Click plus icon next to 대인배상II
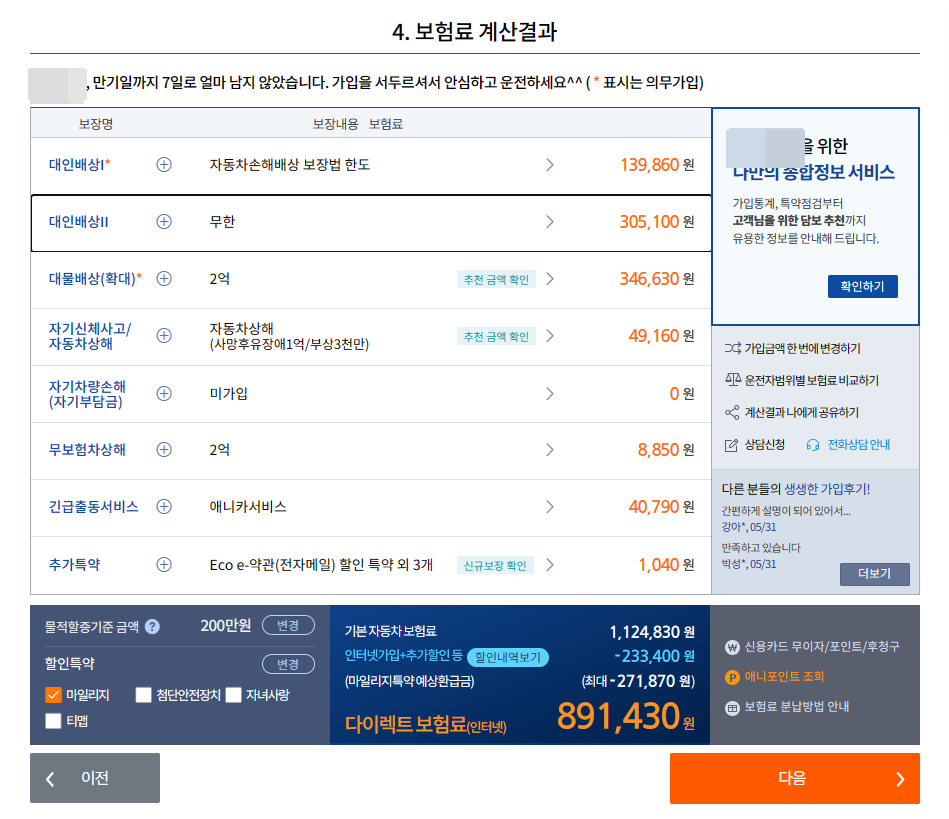949x819 pixels. [164, 222]
